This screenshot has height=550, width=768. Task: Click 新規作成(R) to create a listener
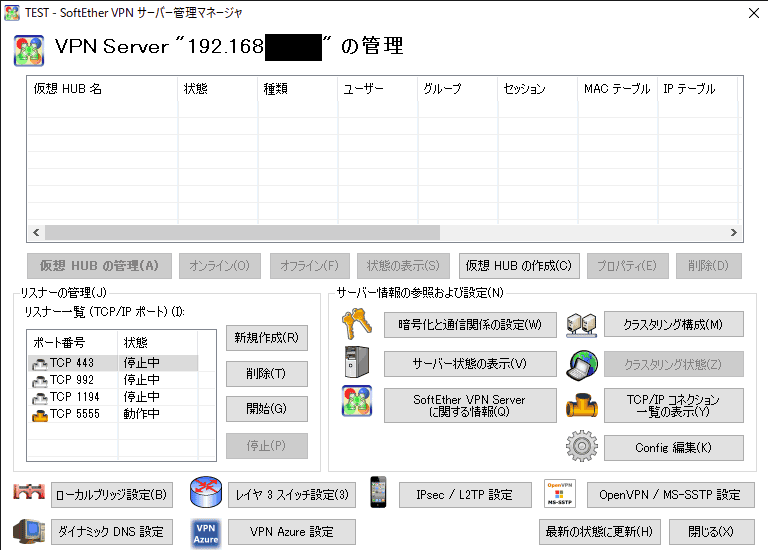(267, 338)
